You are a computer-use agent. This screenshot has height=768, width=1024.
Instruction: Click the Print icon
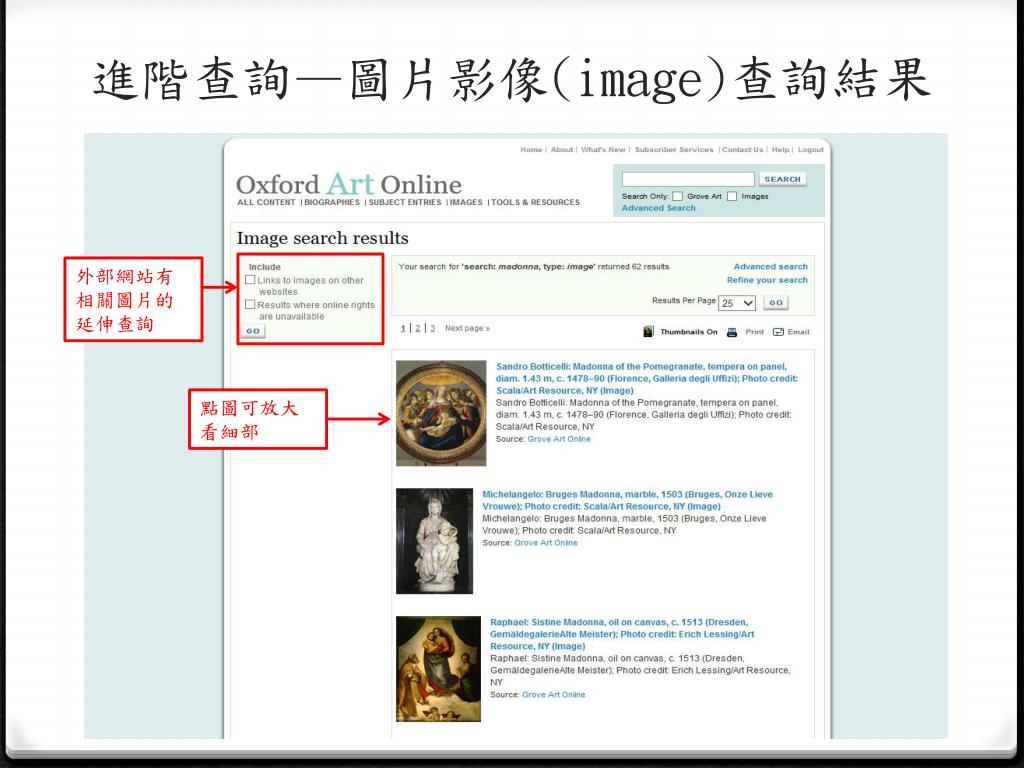tap(732, 331)
